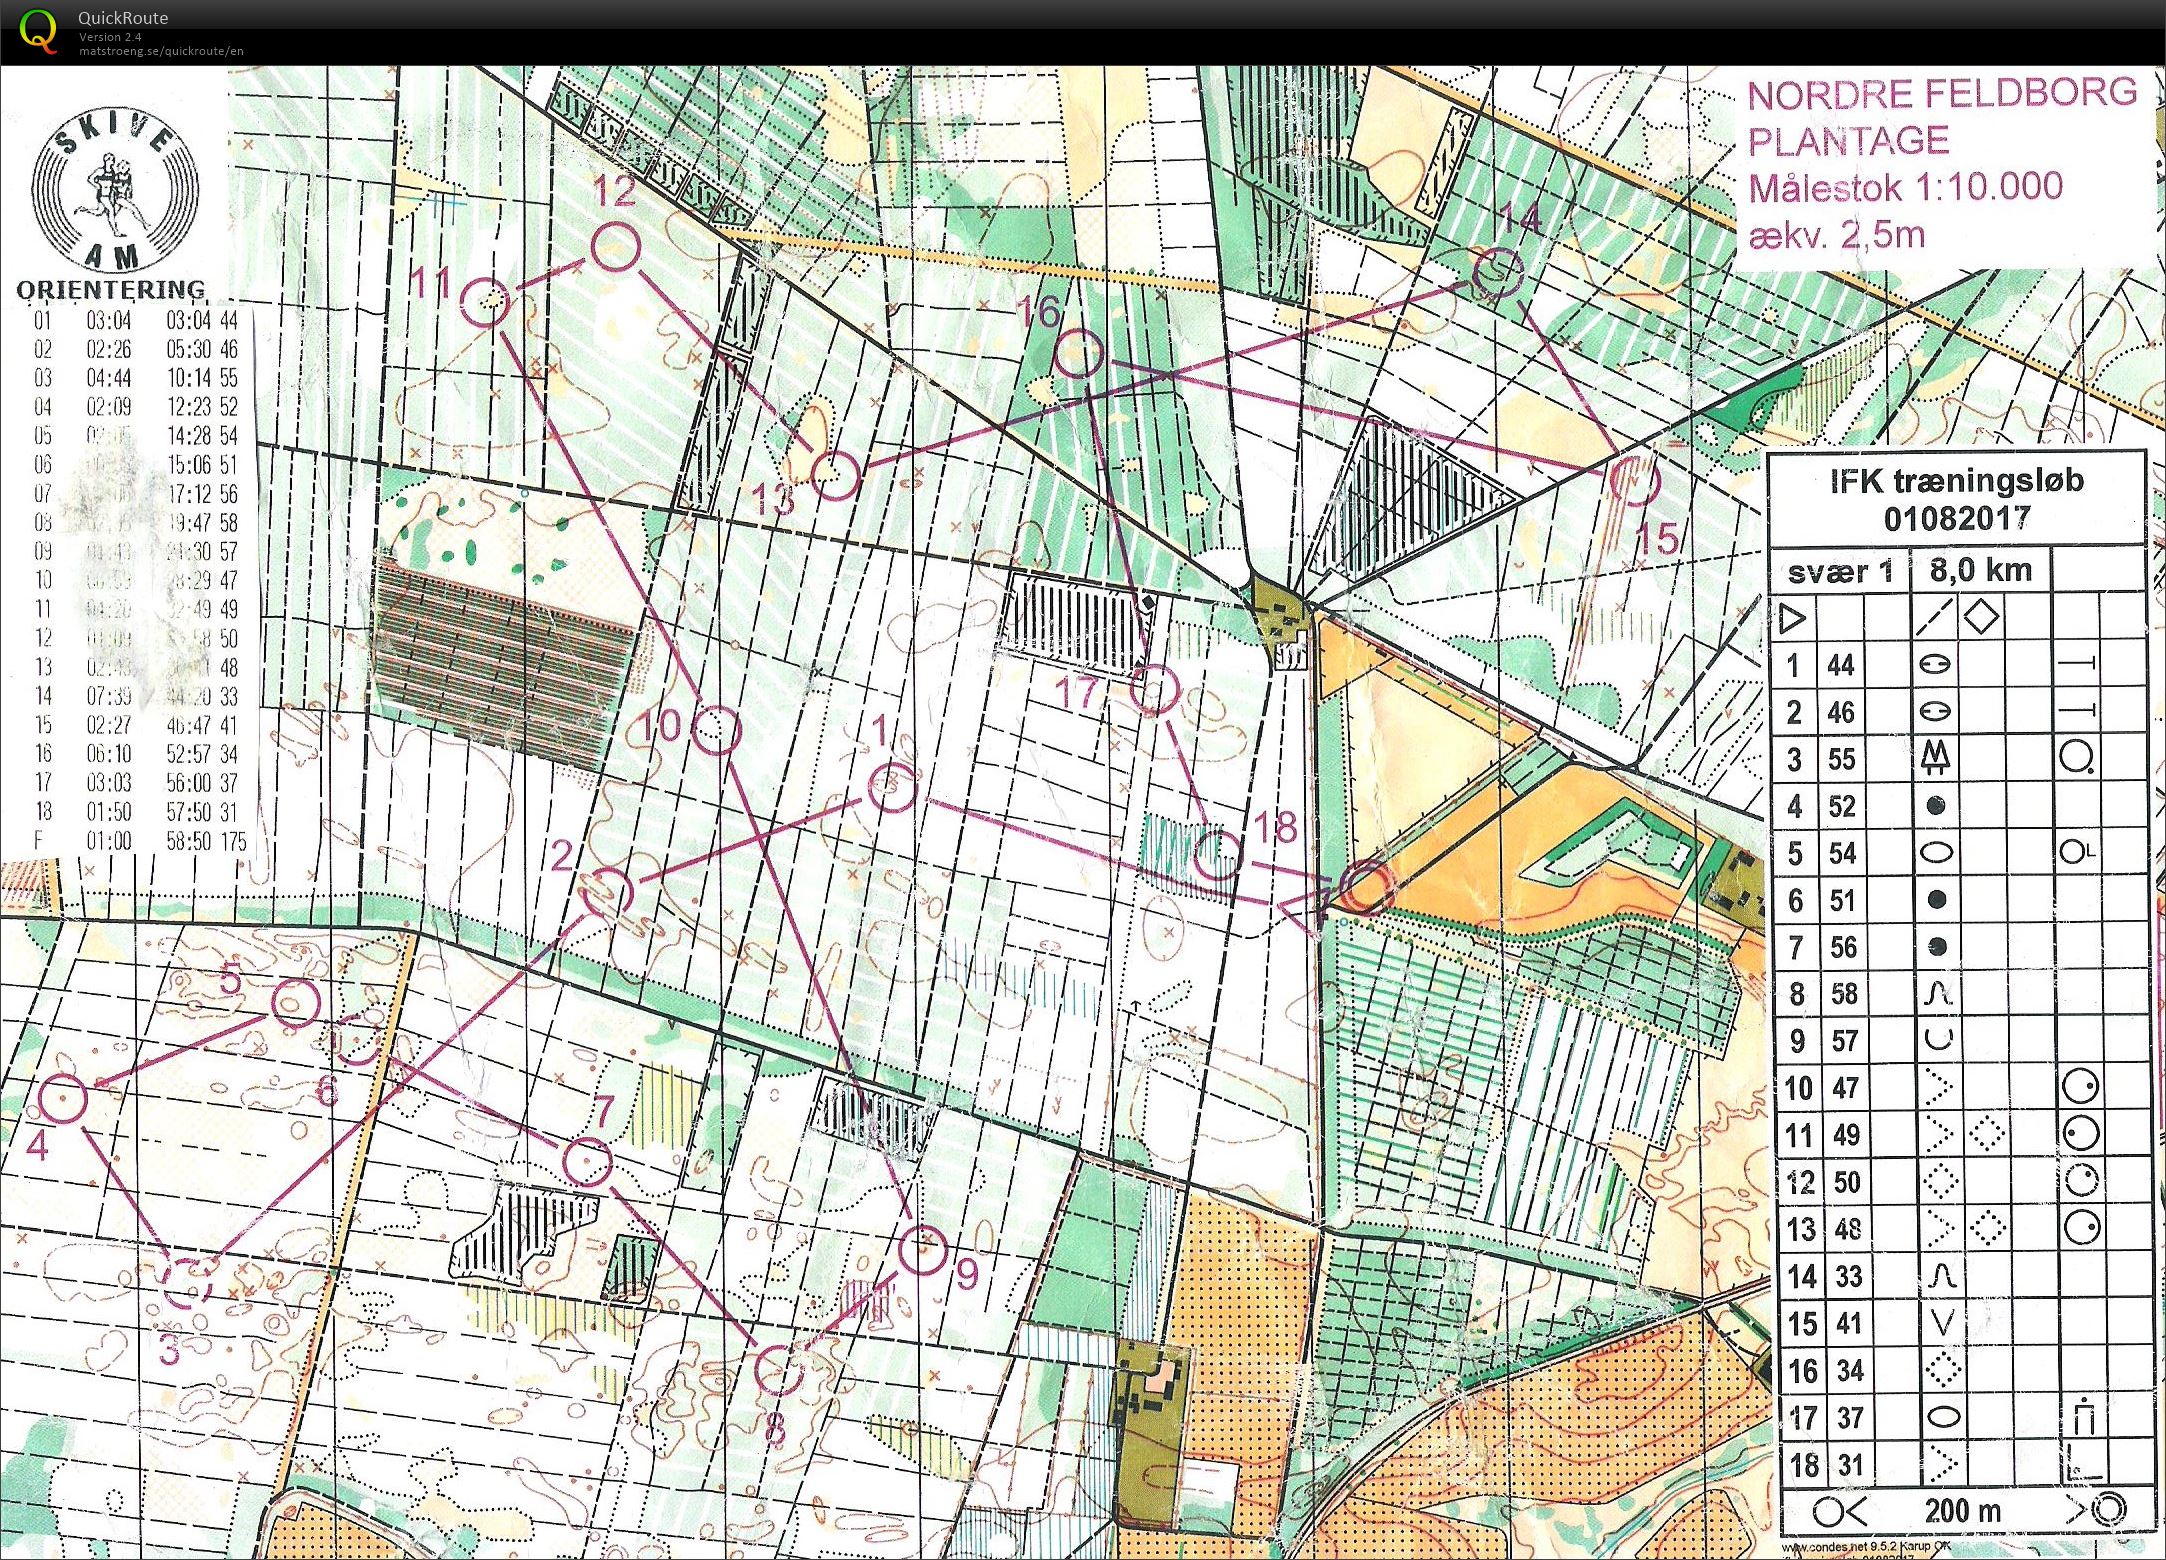Viewport: 2166px width, 1560px height.
Task: Click the Målestok 1:10.000 scale text
Action: (1905, 187)
